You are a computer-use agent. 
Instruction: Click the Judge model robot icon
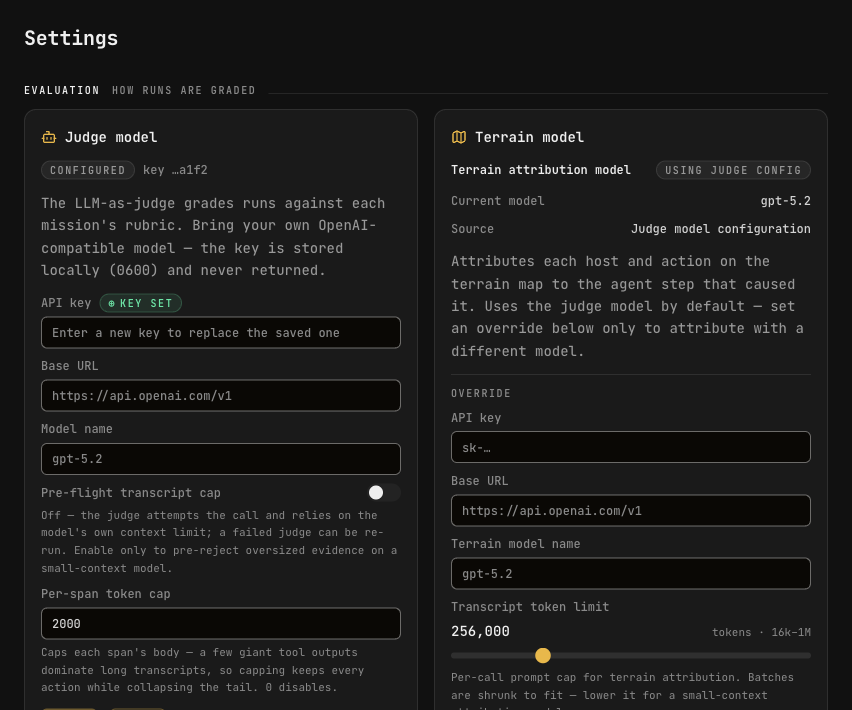tap(49, 137)
